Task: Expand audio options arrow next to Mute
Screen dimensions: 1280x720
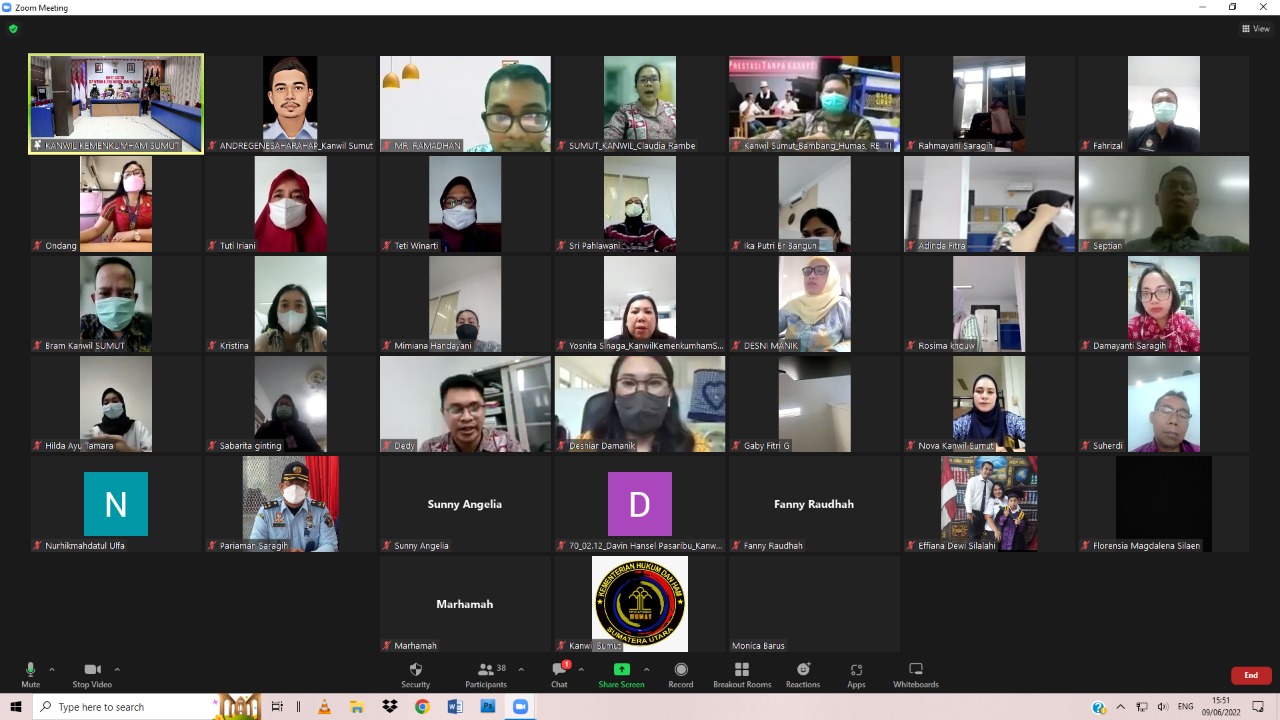Action: coord(52,669)
